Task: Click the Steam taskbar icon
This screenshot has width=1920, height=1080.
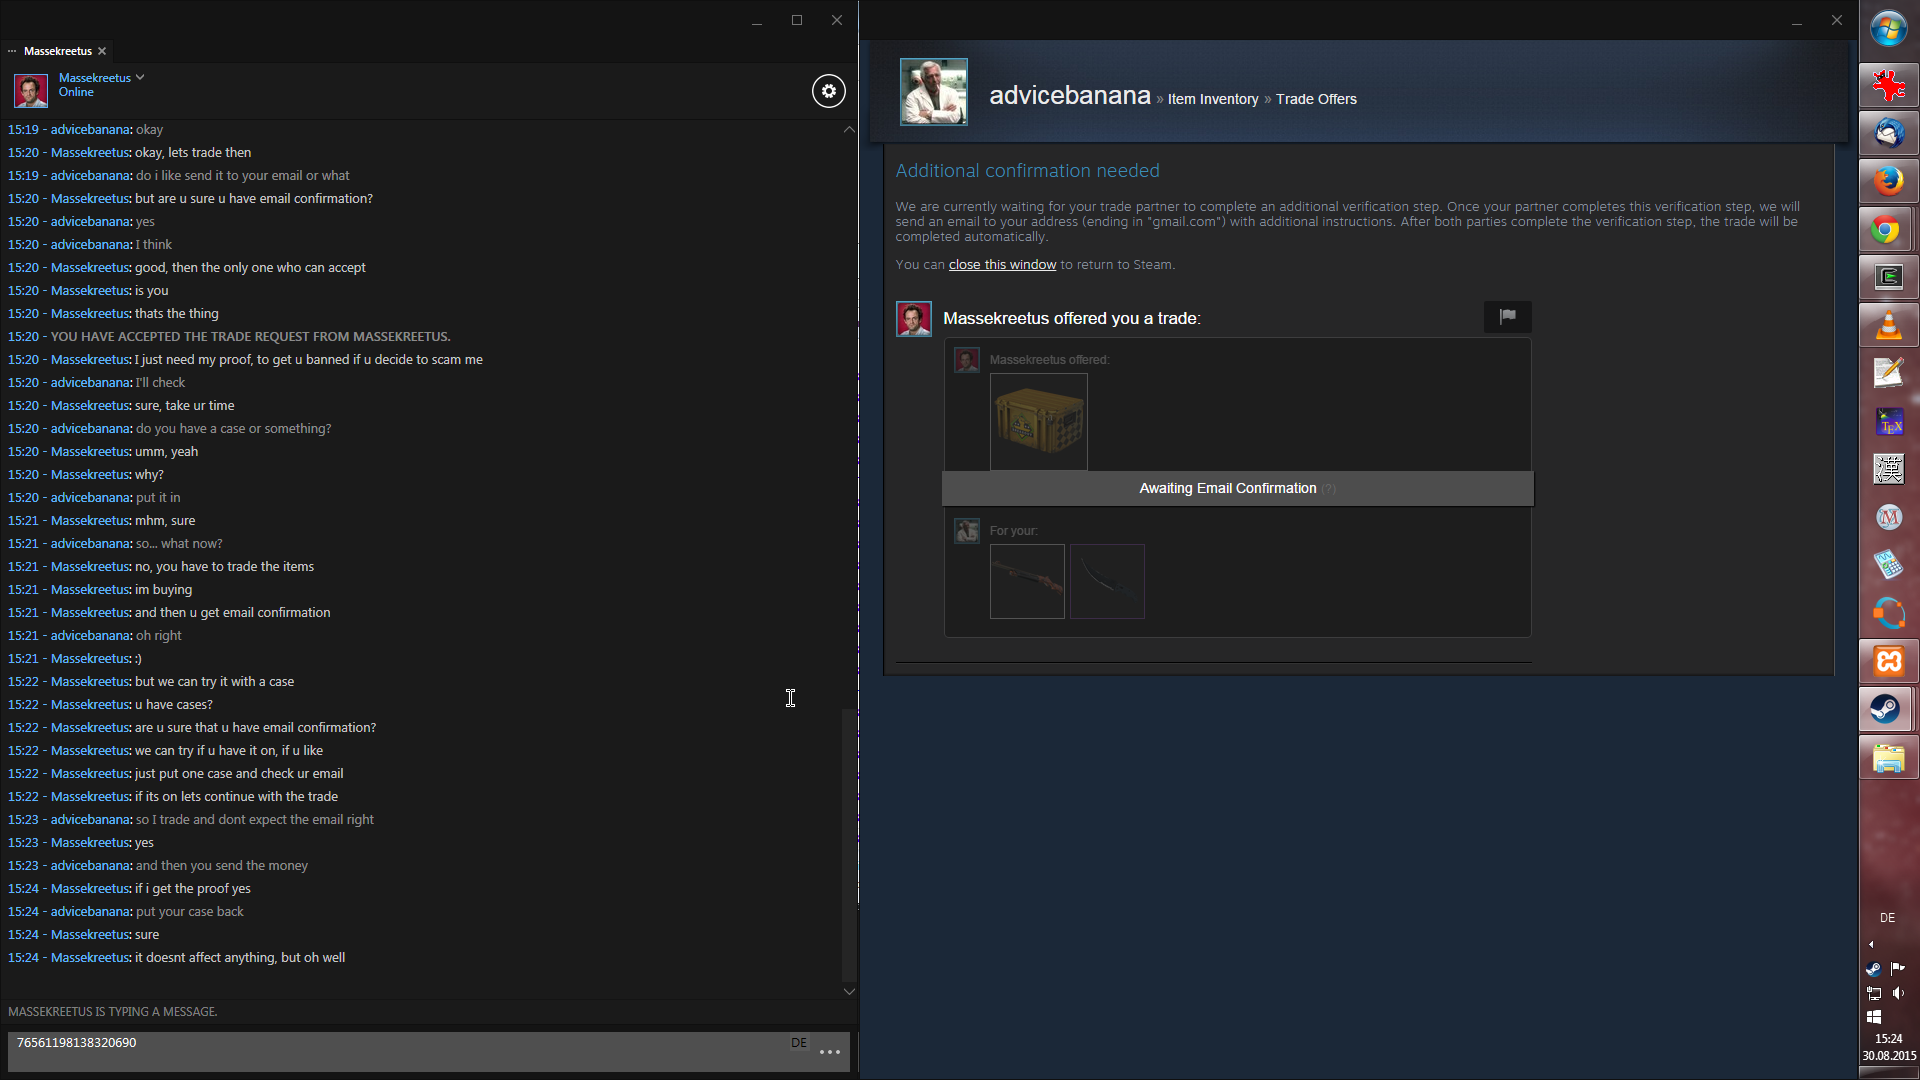Action: pos(1888,710)
